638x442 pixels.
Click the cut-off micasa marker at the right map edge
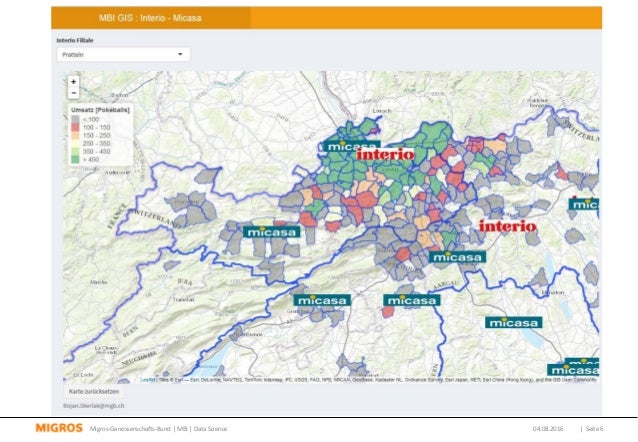584,204
